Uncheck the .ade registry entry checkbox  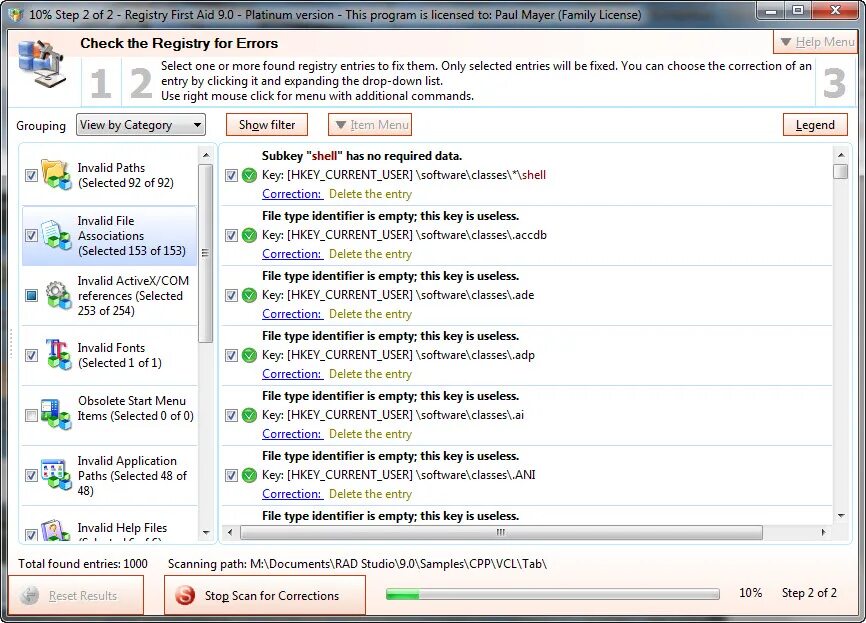point(231,295)
